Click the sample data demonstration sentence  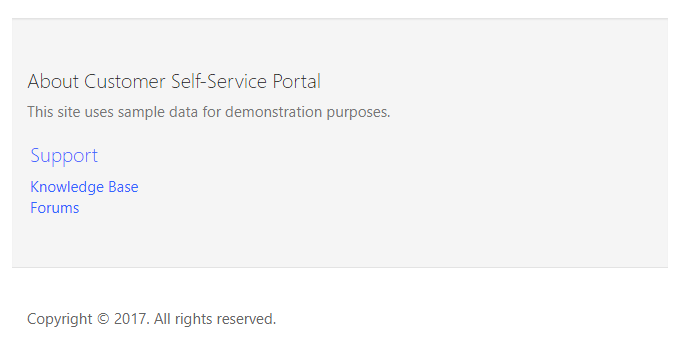[x=209, y=112]
